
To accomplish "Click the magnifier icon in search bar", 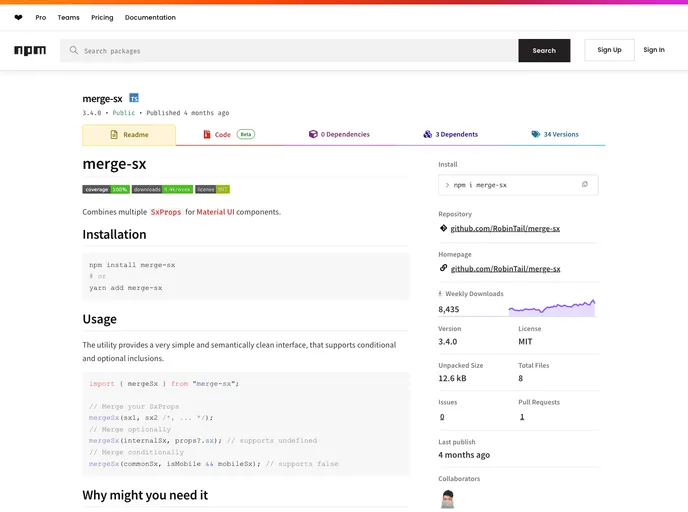I will (74, 50).
